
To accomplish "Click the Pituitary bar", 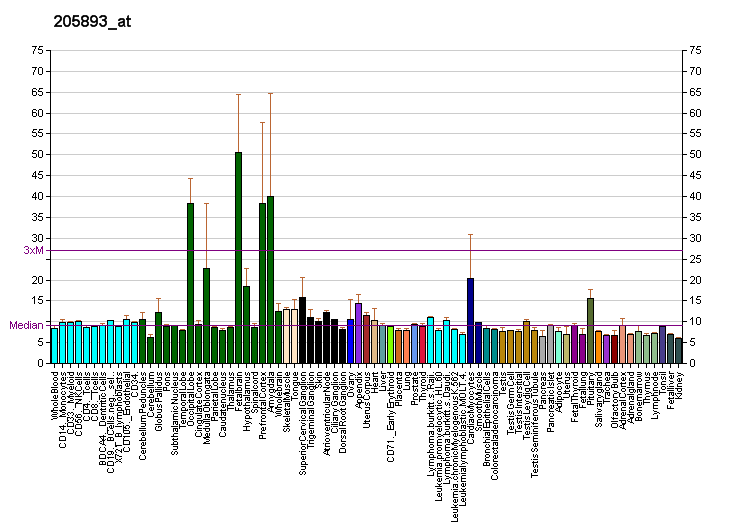I will pyautogui.click(x=590, y=330).
